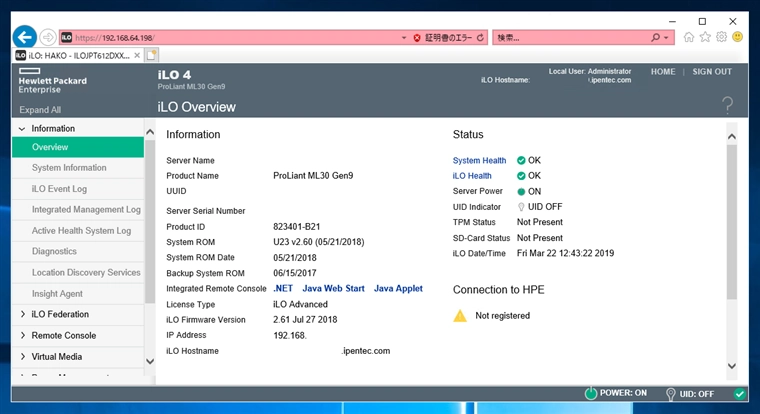Open System Information page
The width and height of the screenshot is (760, 414).
(78, 168)
